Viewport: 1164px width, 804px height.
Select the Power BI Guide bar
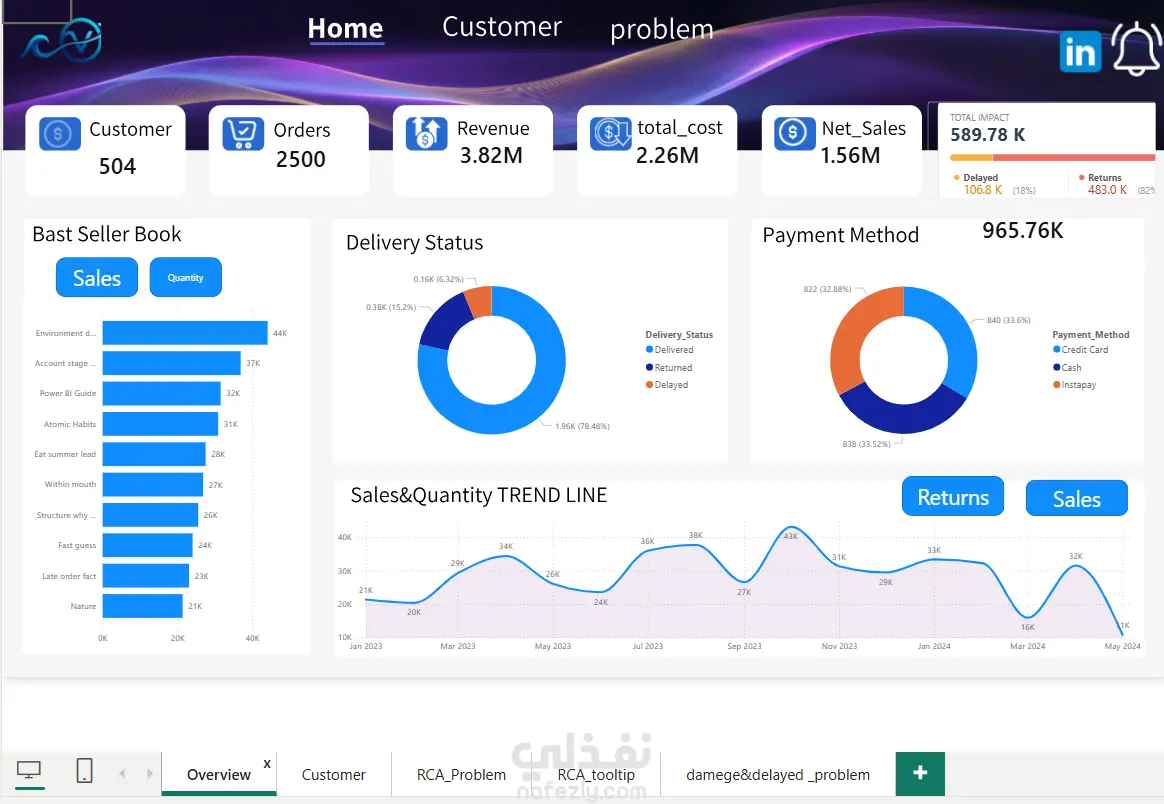click(x=161, y=393)
